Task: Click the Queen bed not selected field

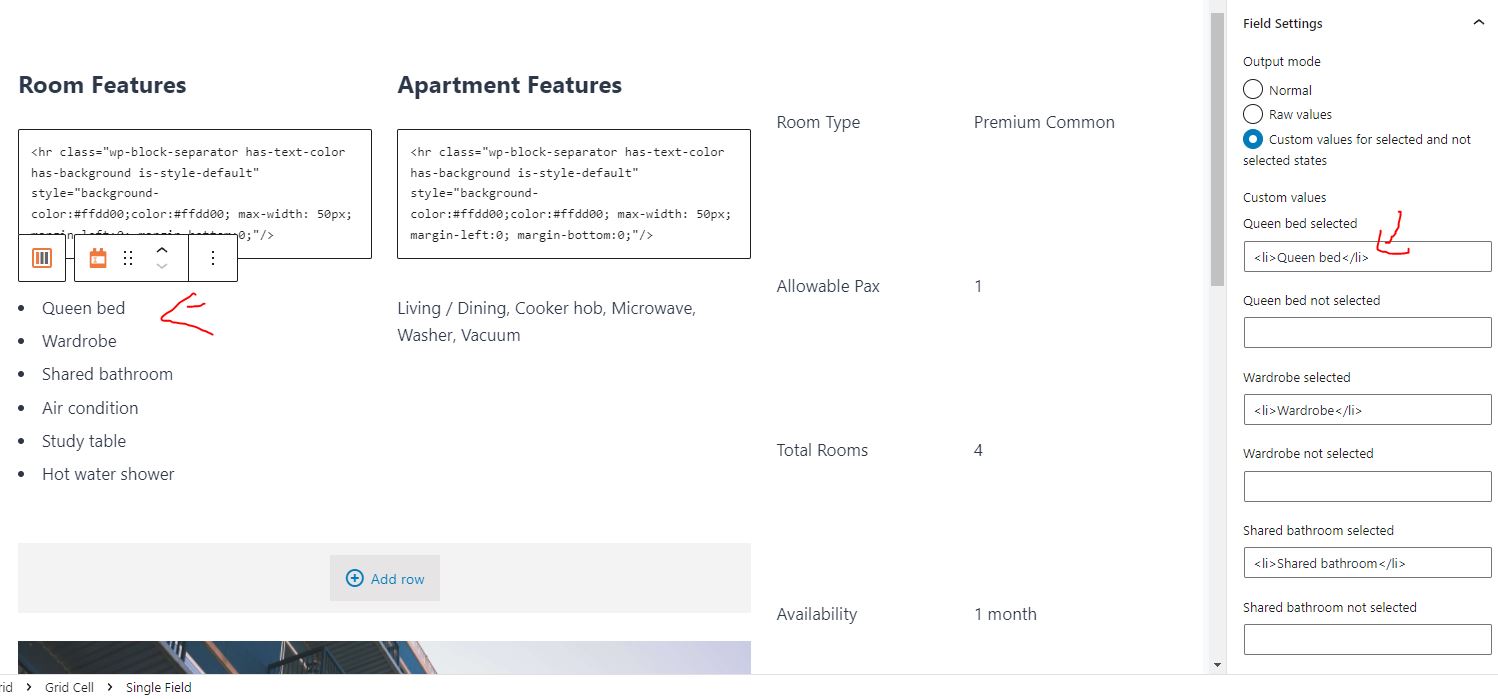Action: coord(1367,333)
